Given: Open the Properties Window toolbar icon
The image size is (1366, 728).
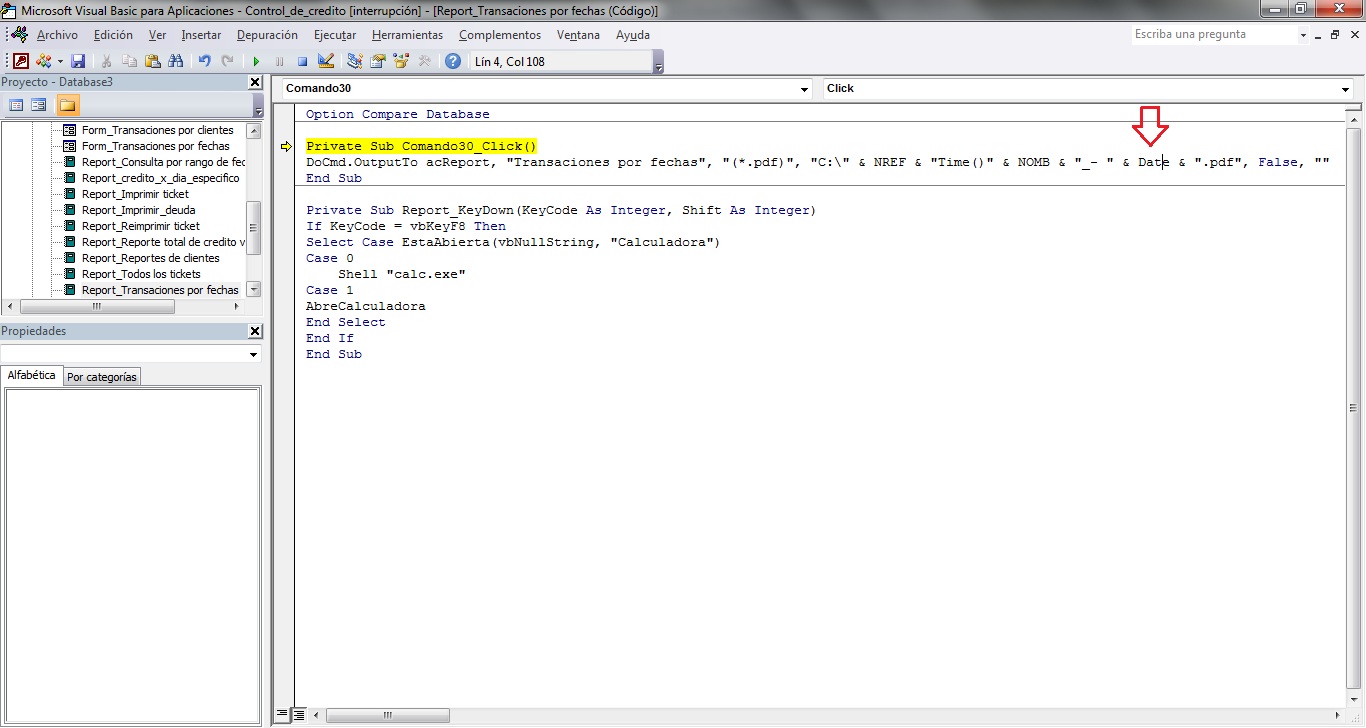Looking at the screenshot, I should click(x=378, y=61).
